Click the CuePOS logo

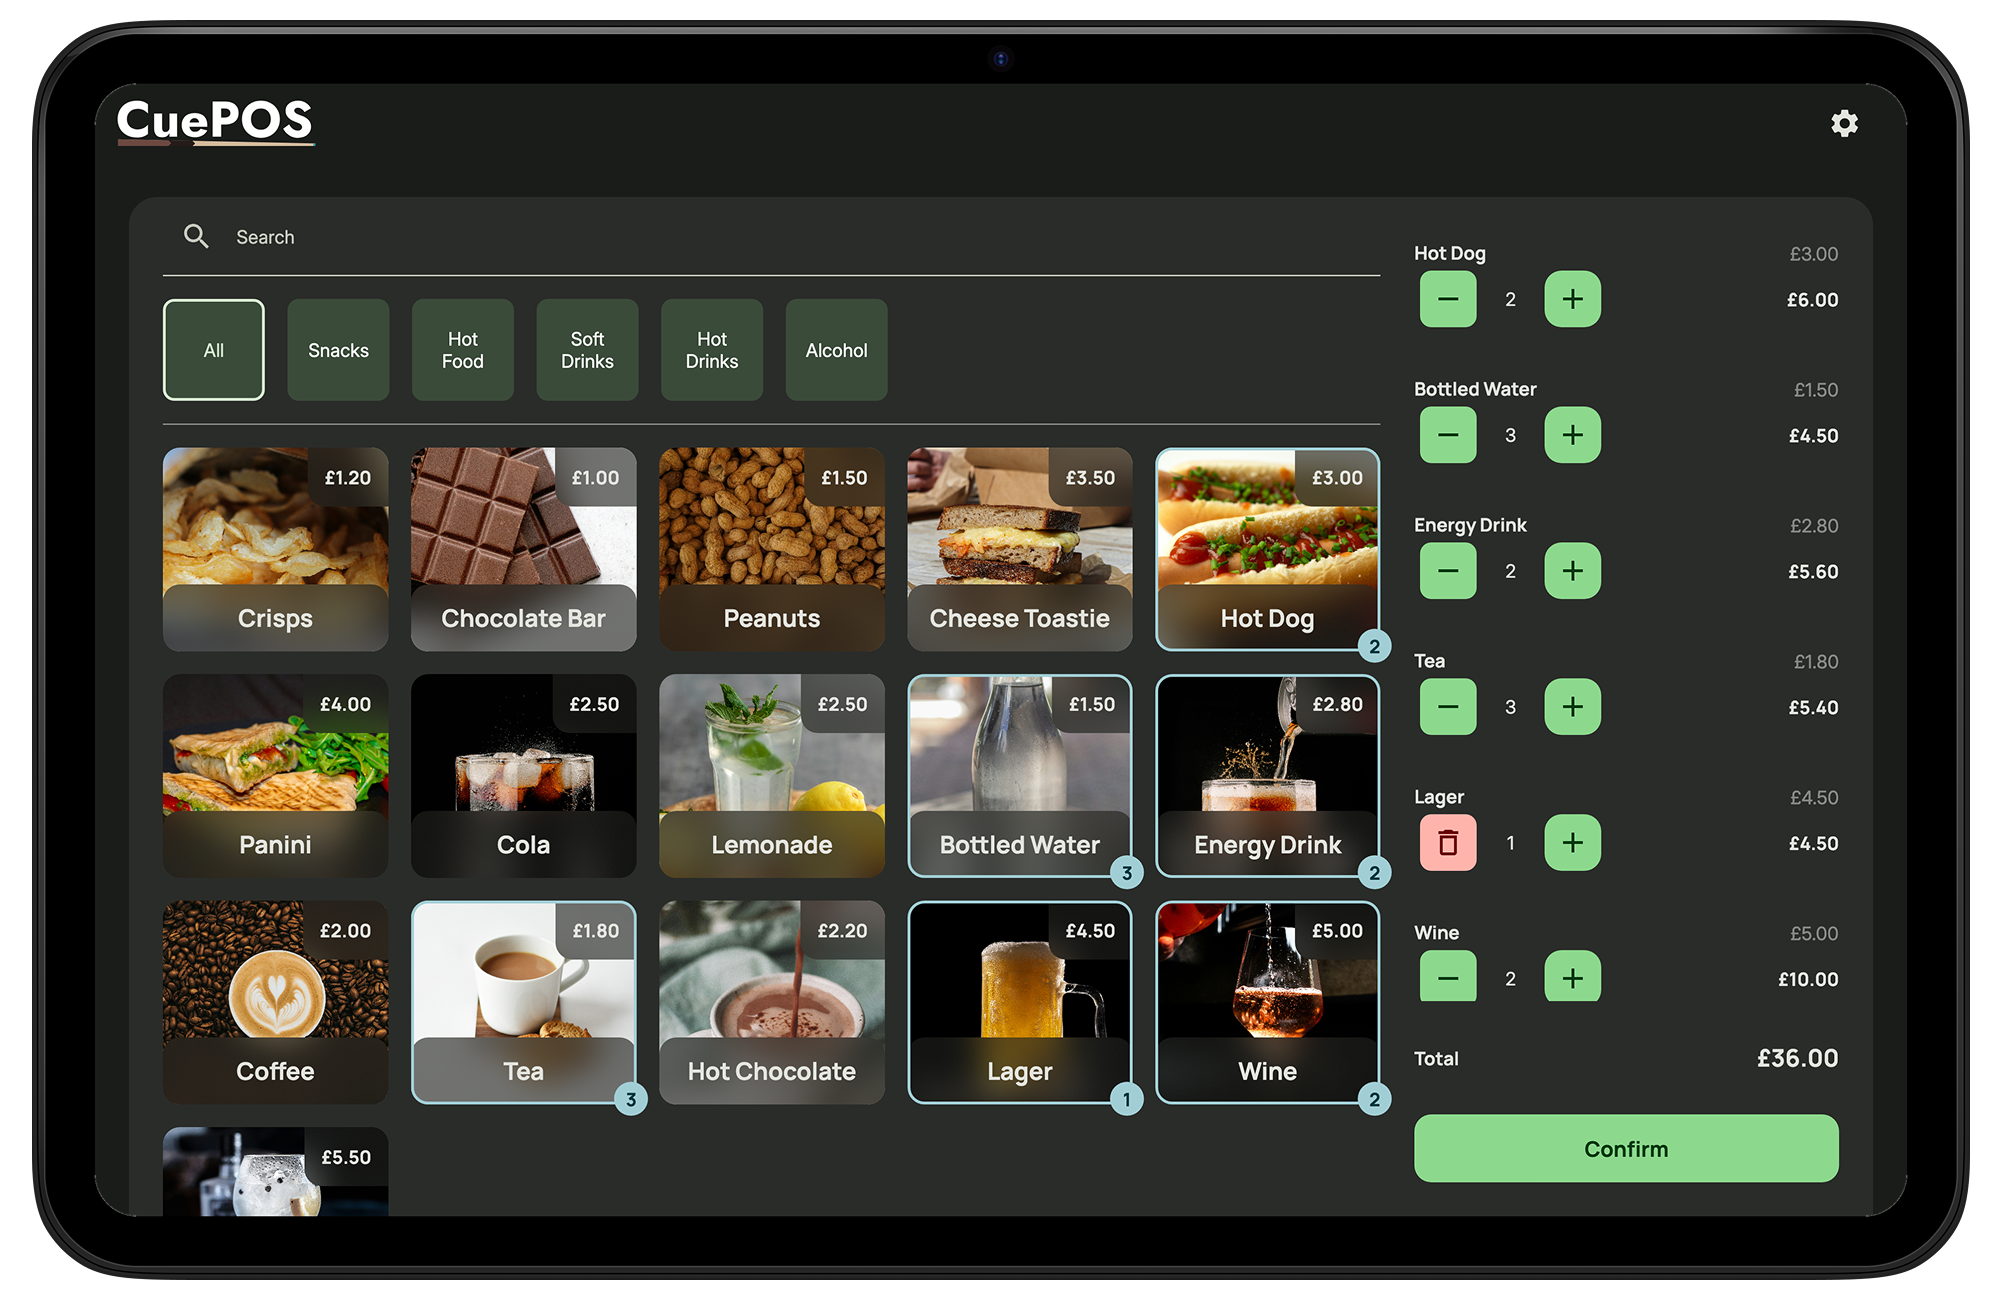point(215,121)
